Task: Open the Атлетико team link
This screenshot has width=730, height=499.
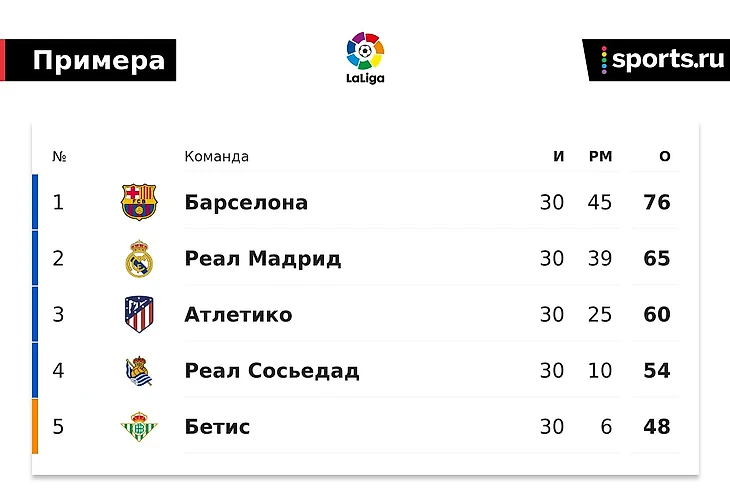Action: coord(238,315)
